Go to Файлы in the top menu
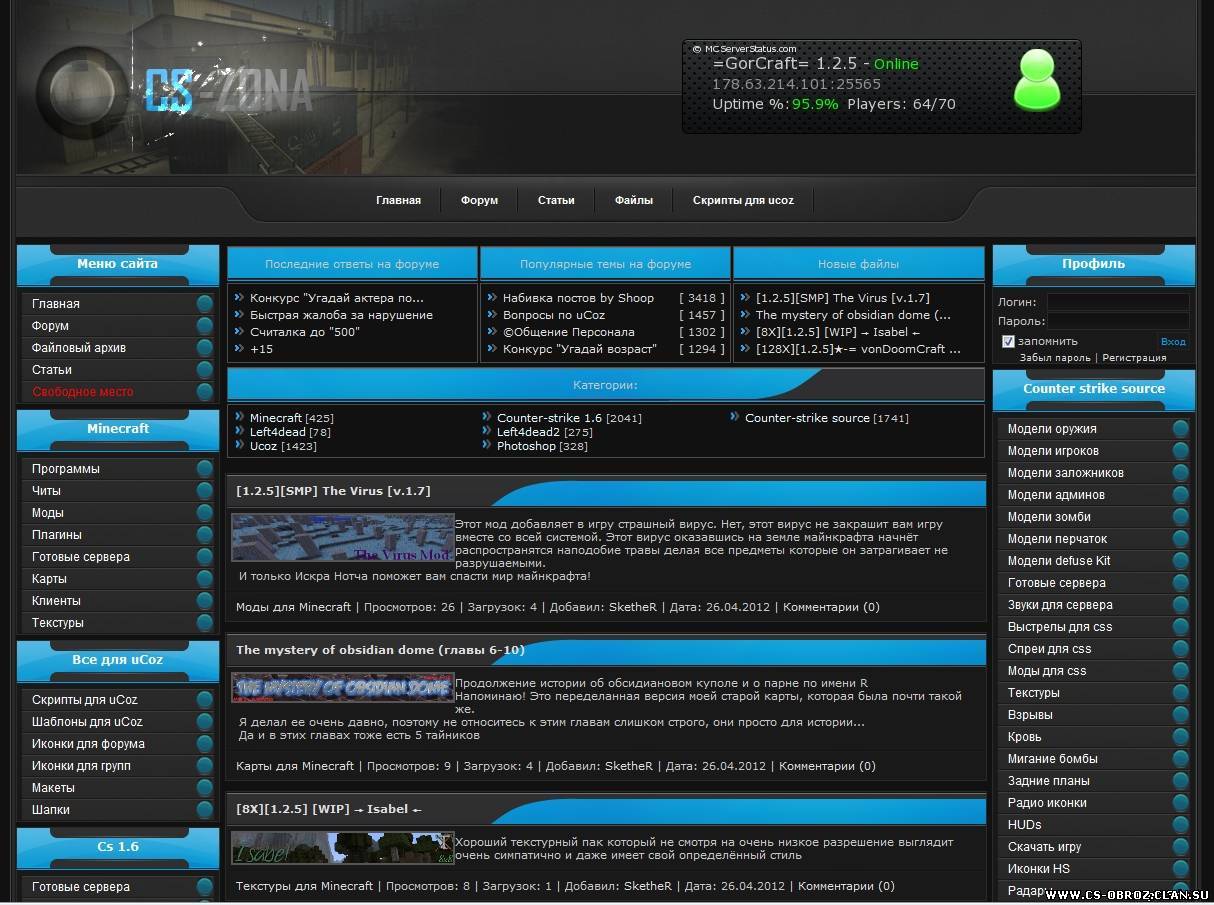 pos(634,200)
